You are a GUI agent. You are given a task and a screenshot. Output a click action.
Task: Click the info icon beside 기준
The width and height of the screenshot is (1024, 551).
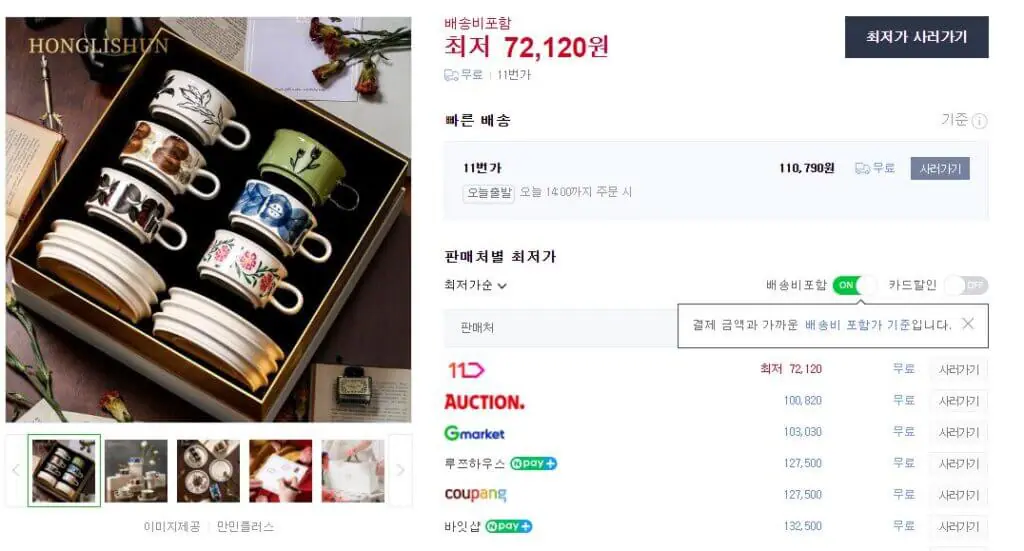coord(980,121)
